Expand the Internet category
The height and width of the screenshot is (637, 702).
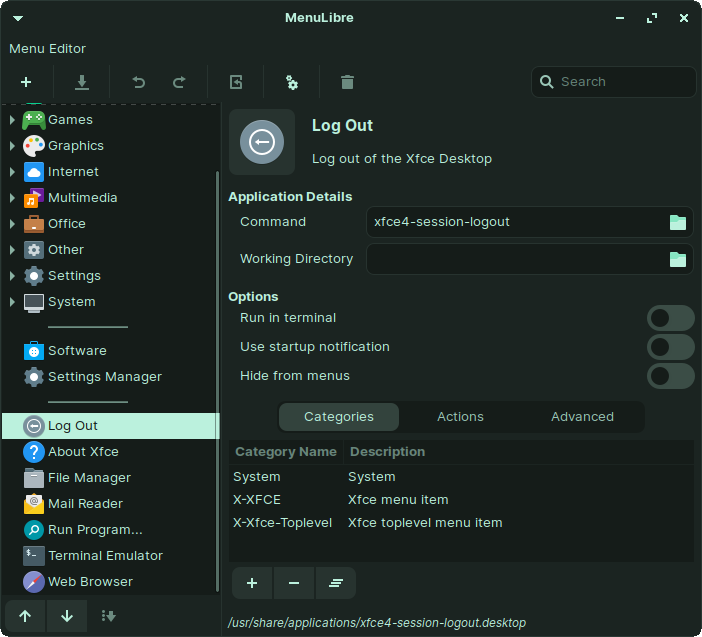pyautogui.click(x=12, y=171)
